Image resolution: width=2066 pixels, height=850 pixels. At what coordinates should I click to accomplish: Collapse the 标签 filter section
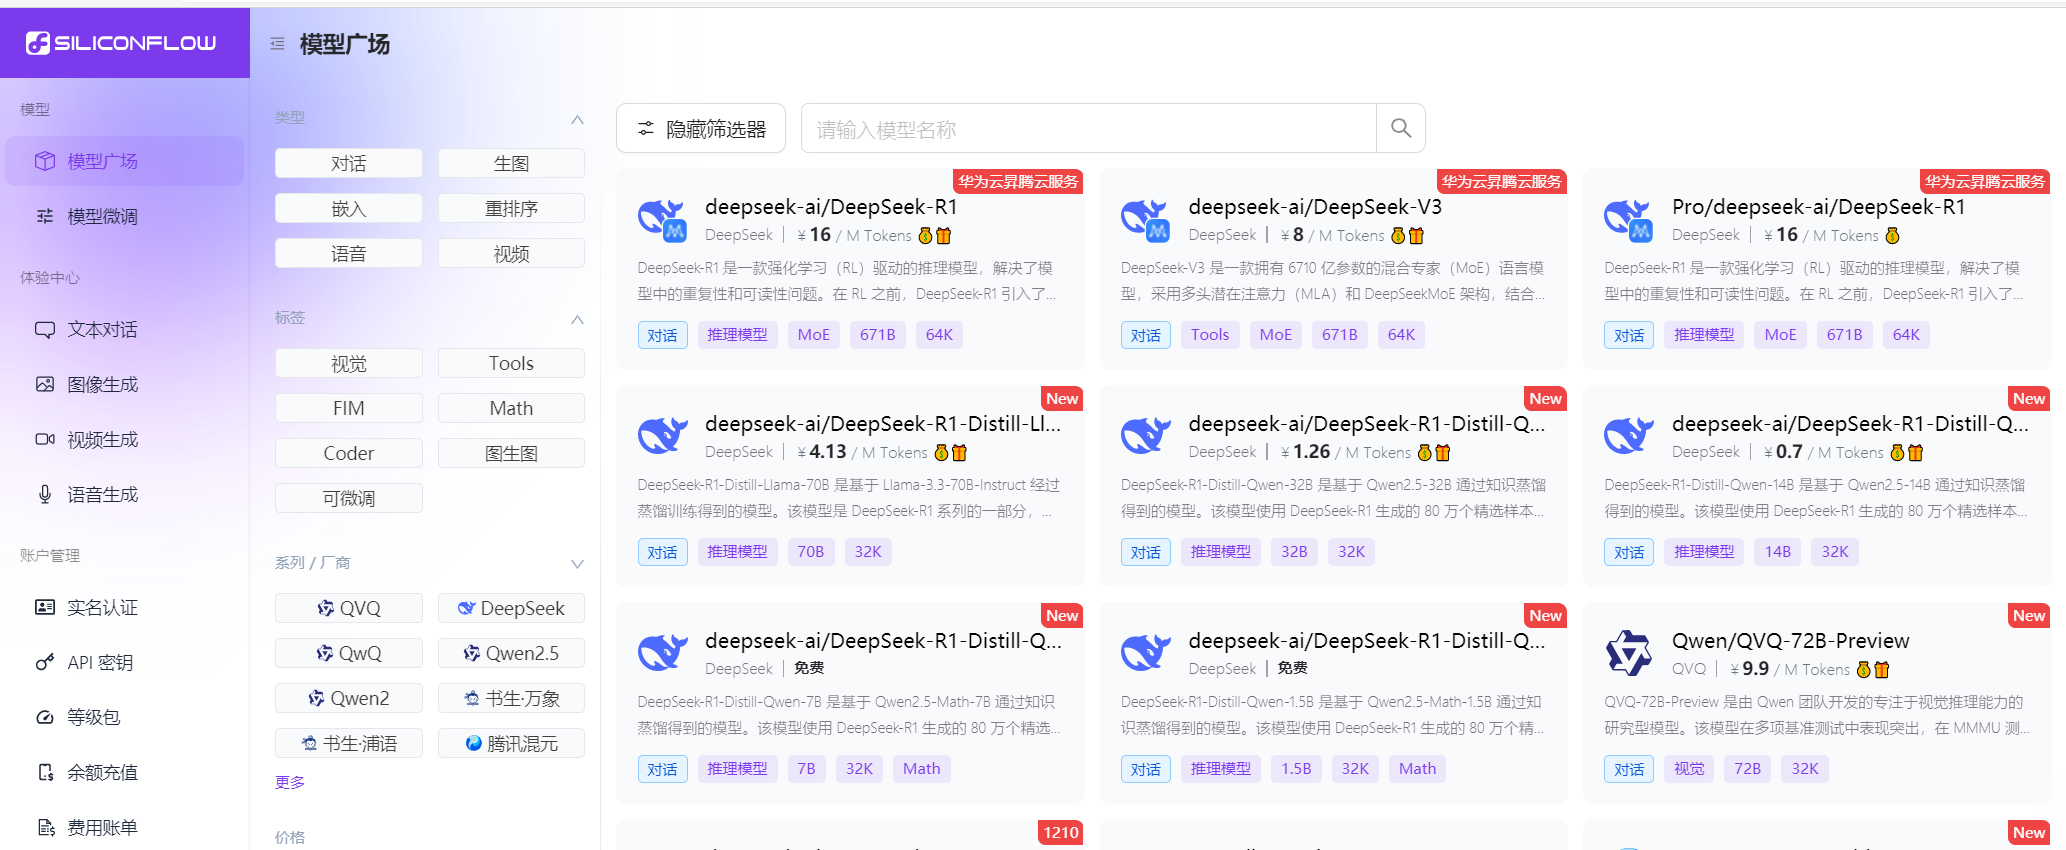[x=577, y=319]
